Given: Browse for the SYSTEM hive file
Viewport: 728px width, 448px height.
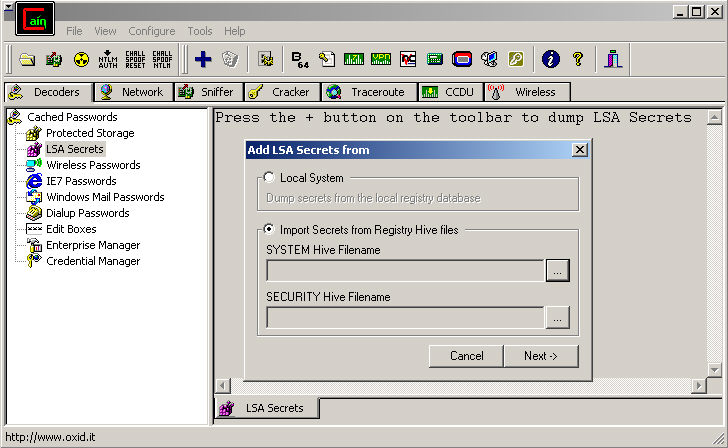Looking at the screenshot, I should coord(558,271).
